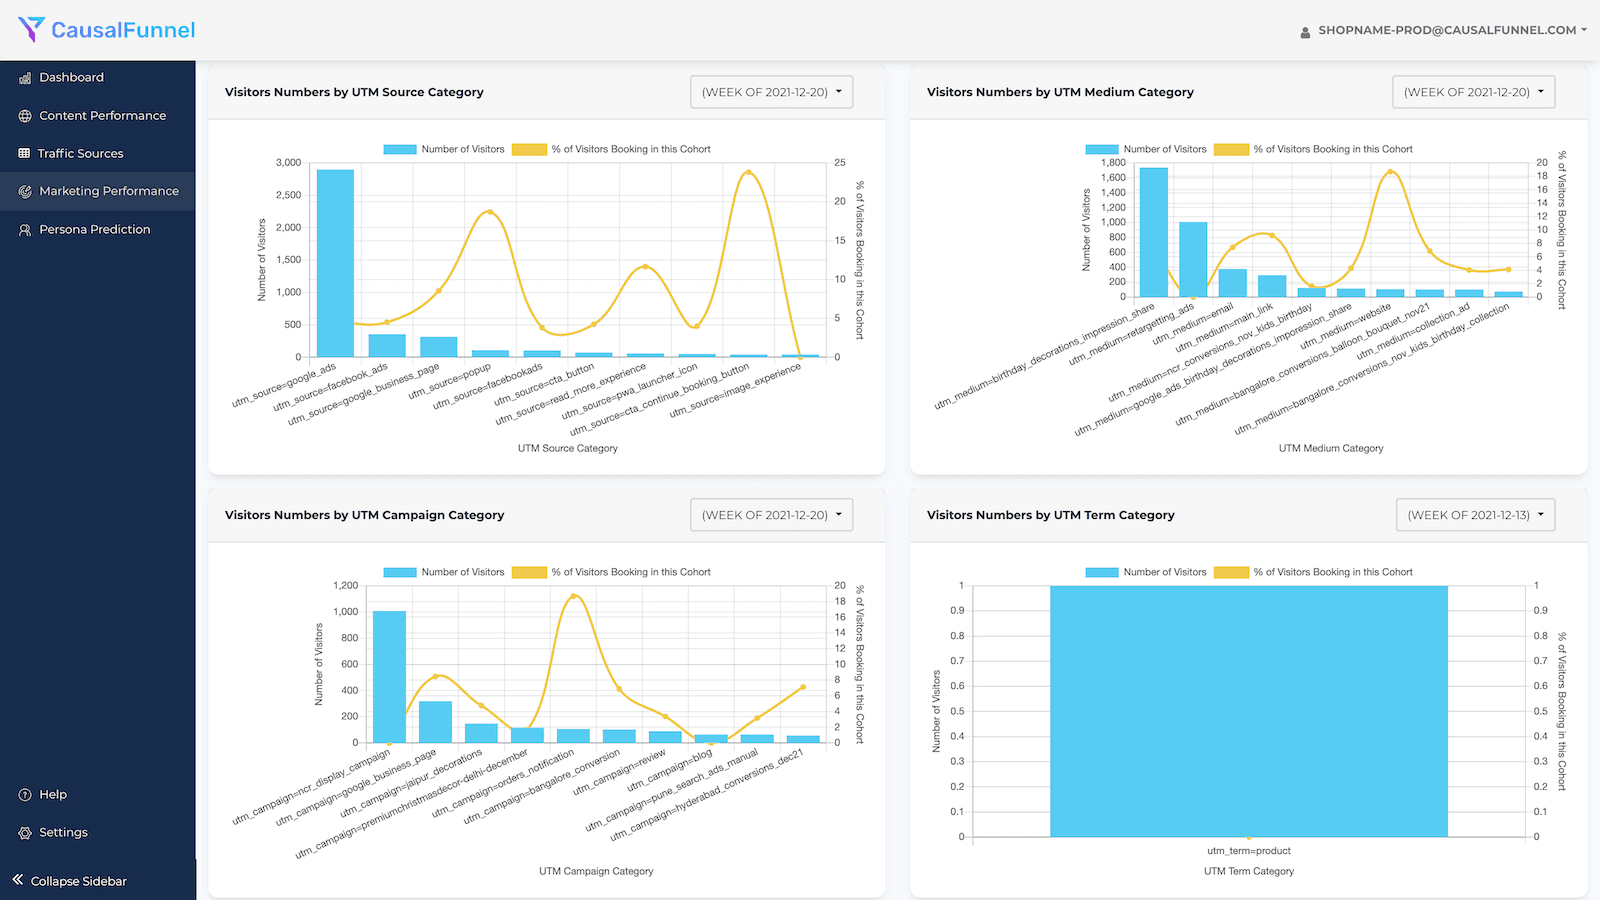Click the utm_term=product bar in UTM Term chart
This screenshot has height=900, width=1600.
pyautogui.click(x=1248, y=710)
